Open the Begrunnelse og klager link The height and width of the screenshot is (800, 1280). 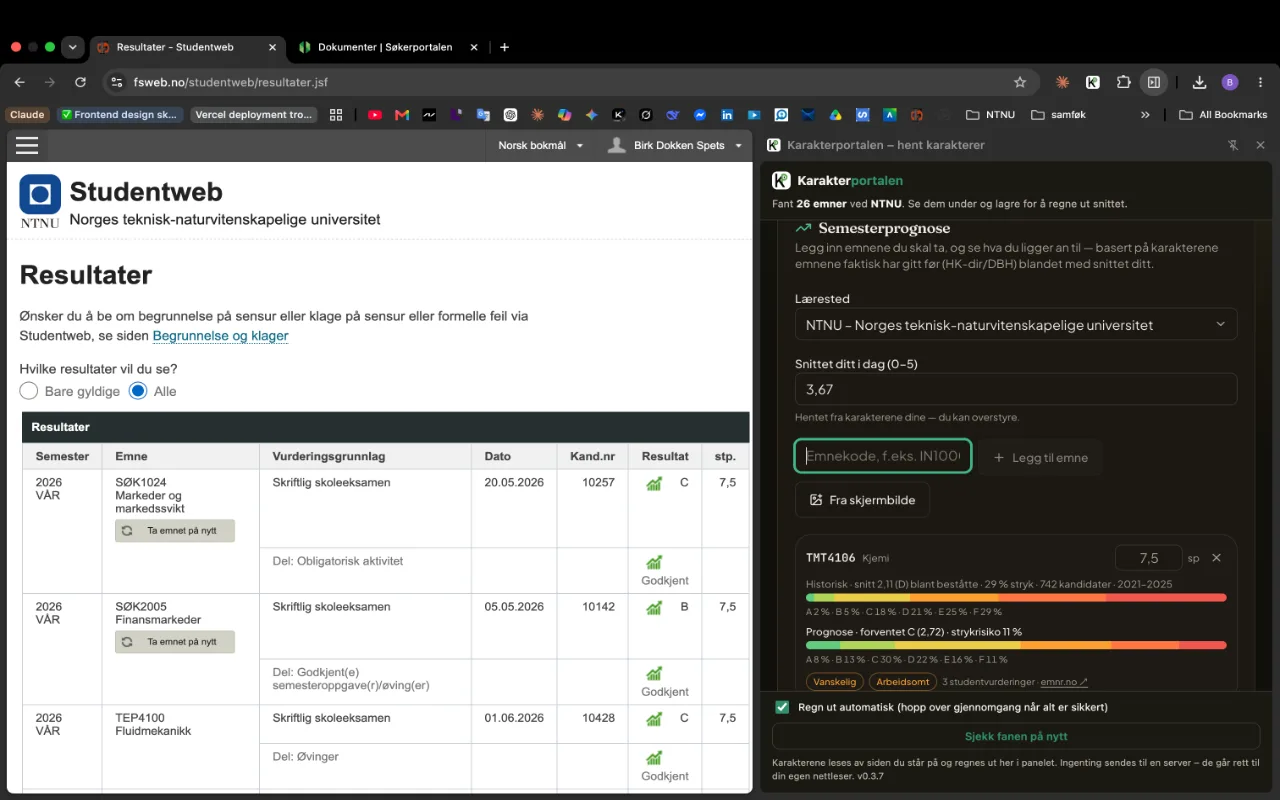[220, 336]
